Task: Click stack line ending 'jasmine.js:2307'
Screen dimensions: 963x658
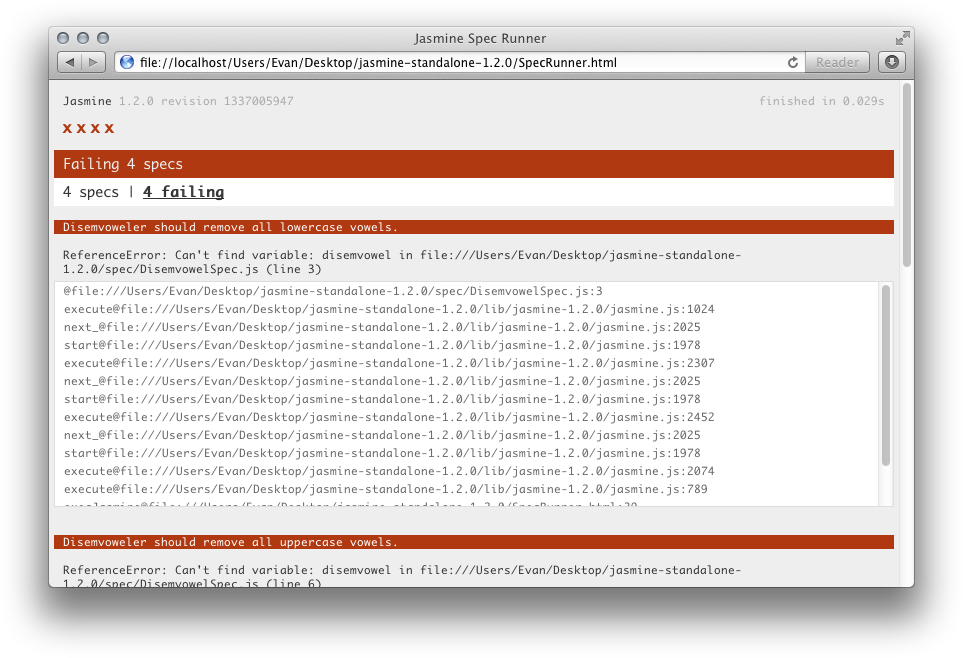Action: [x=389, y=363]
